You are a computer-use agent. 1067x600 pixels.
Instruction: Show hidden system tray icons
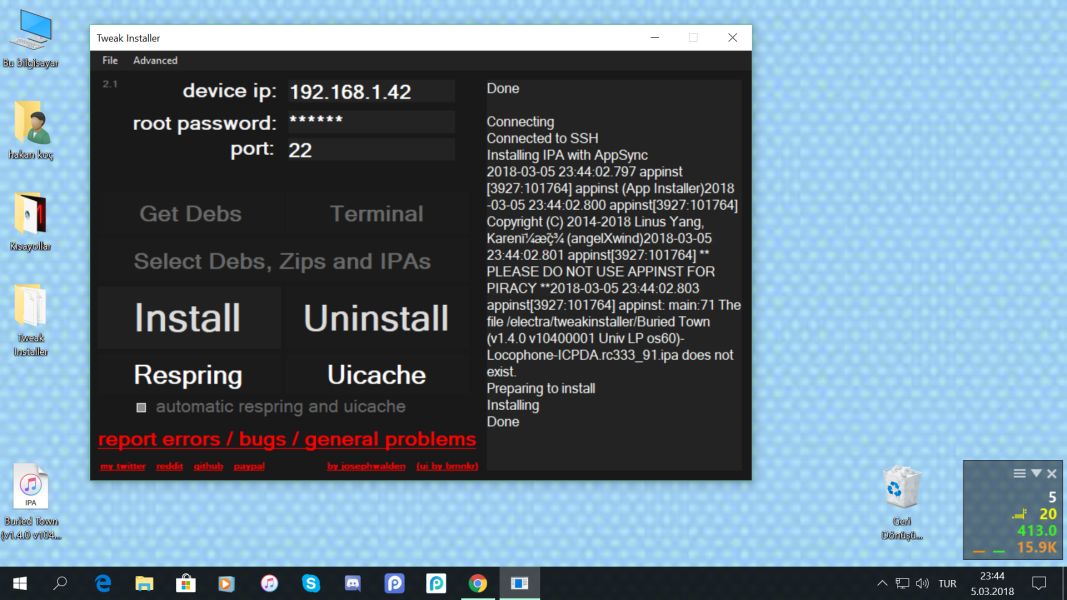(882, 583)
